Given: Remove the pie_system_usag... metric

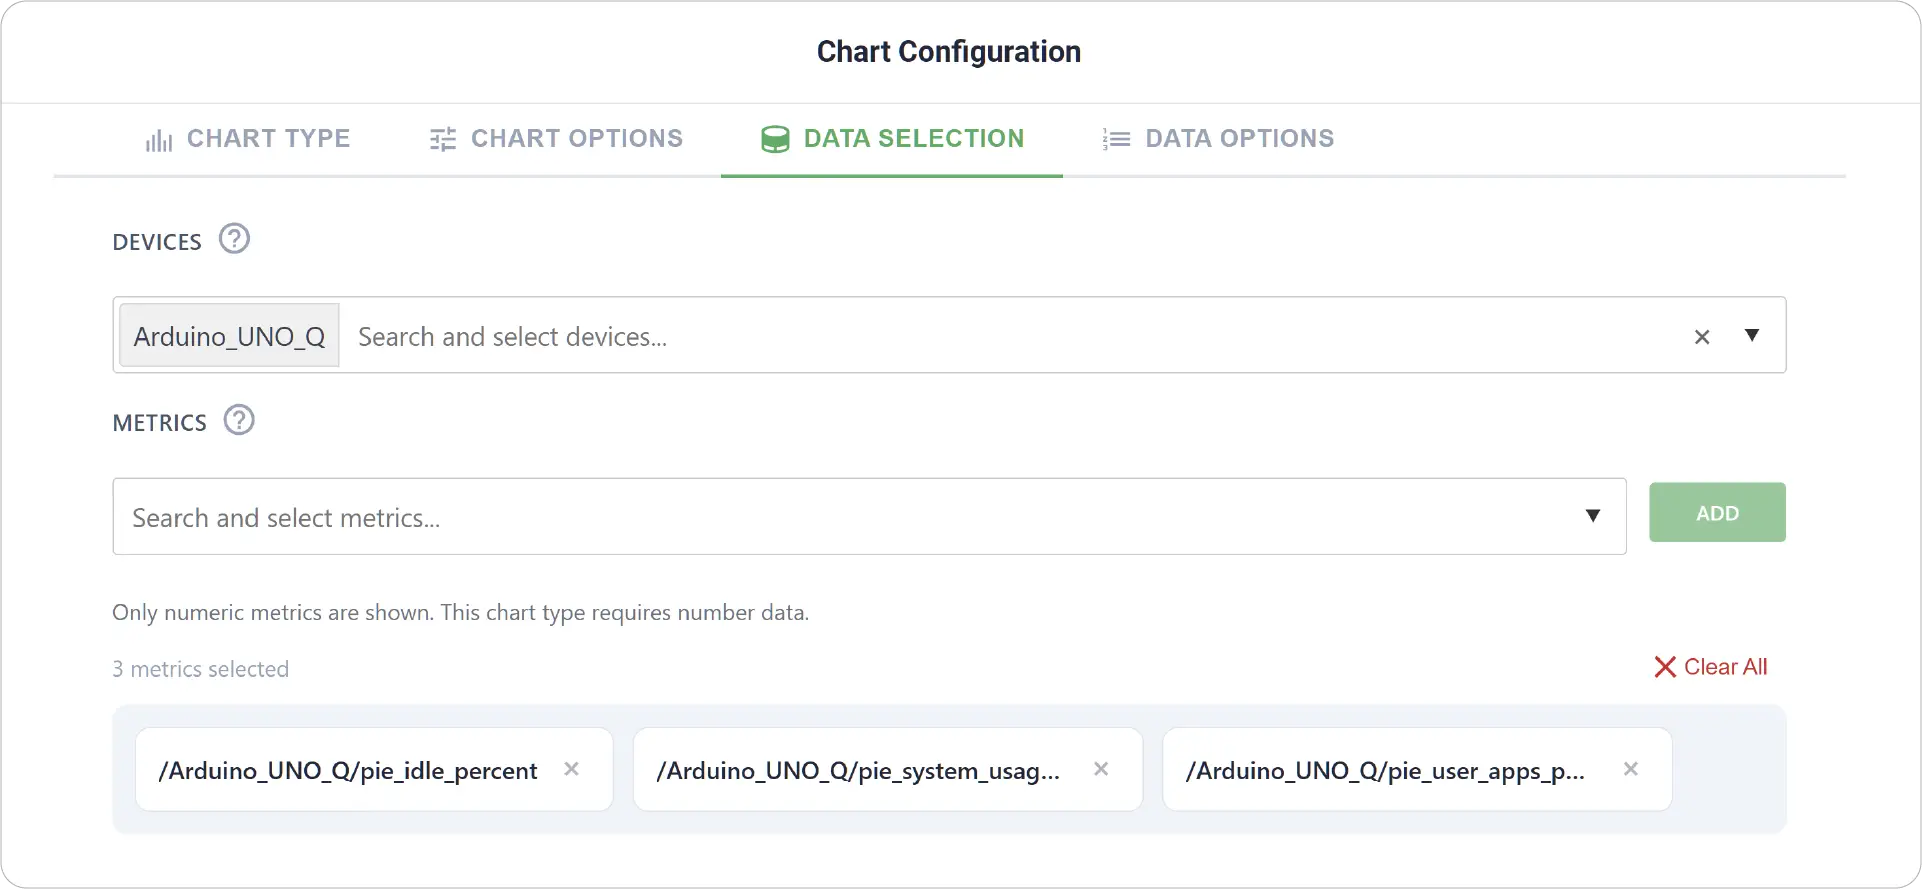Looking at the screenshot, I should pos(1101,769).
